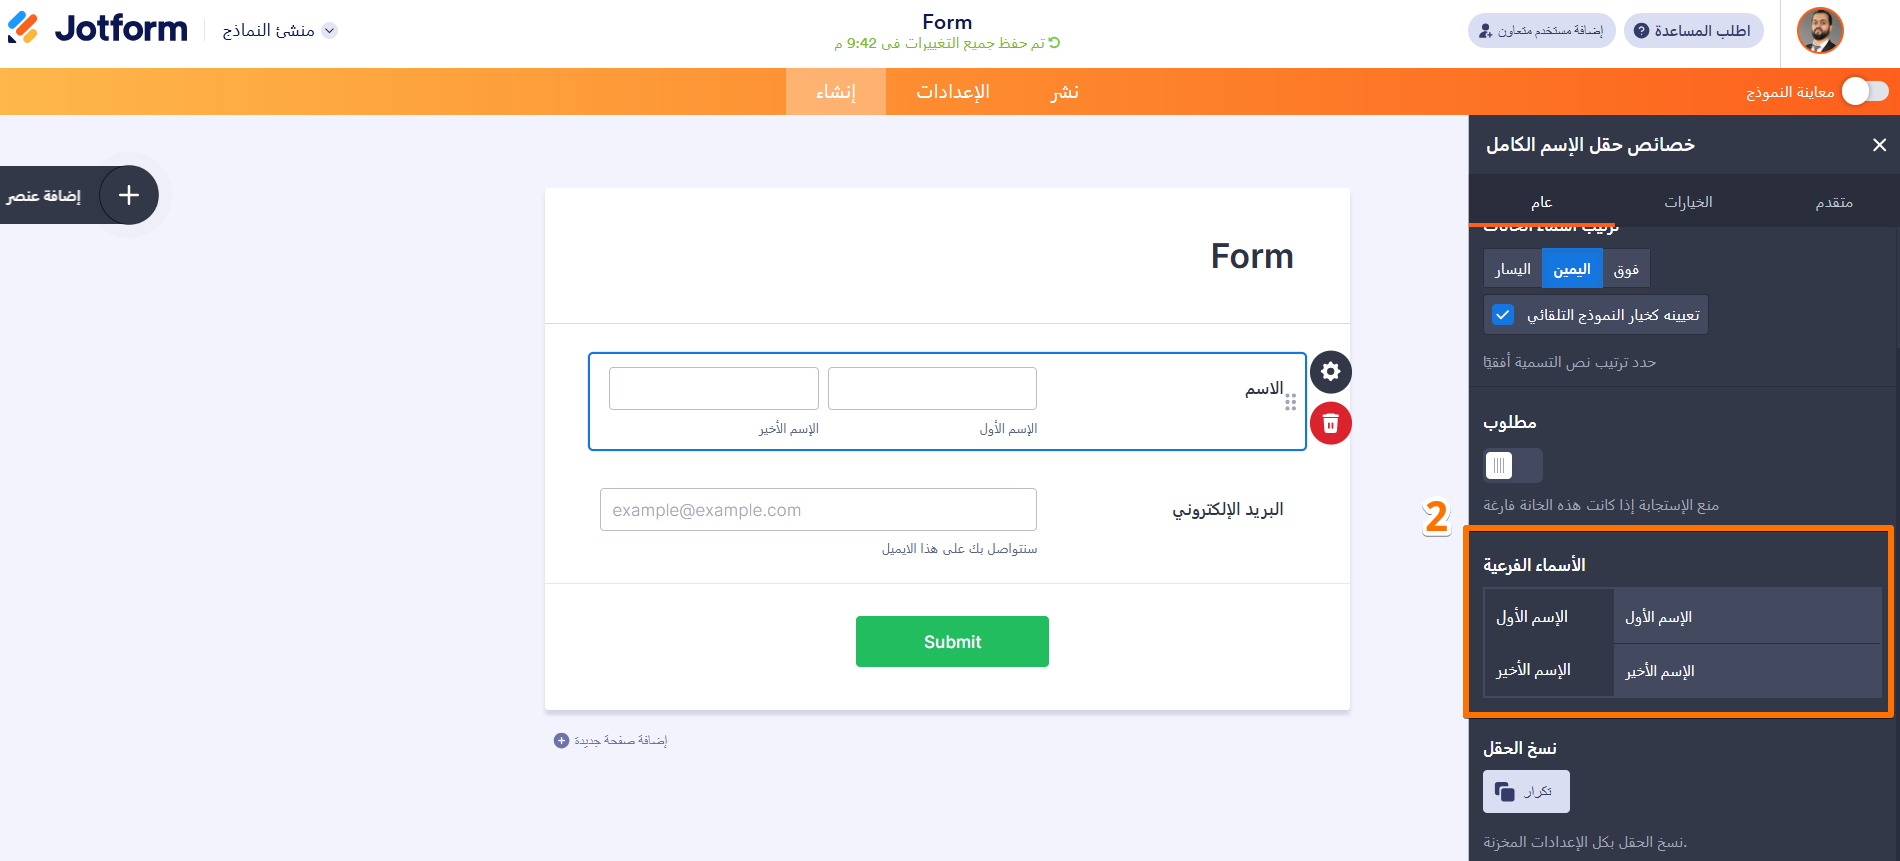Click the green Submit button
The width and height of the screenshot is (1900, 861).
click(952, 642)
